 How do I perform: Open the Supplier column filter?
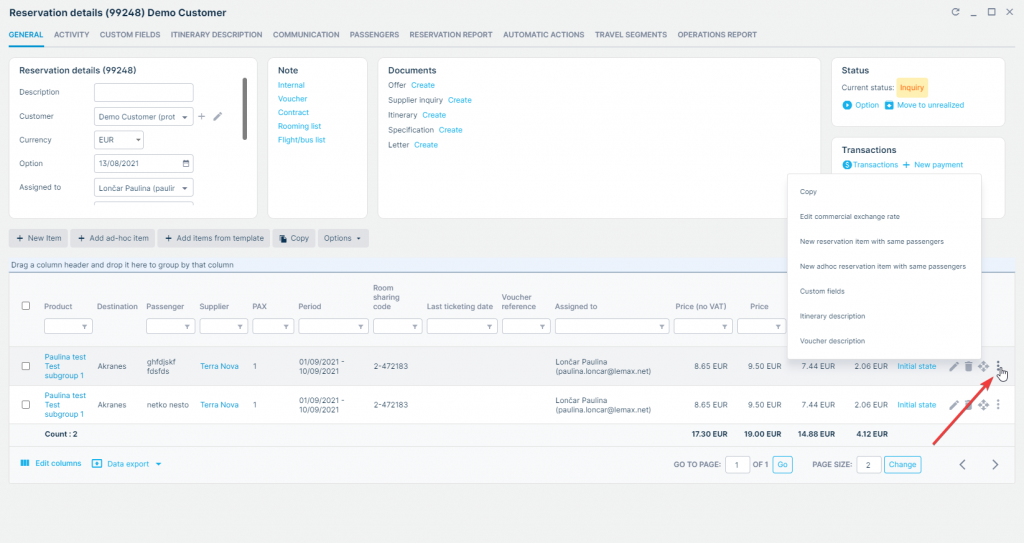[240, 327]
